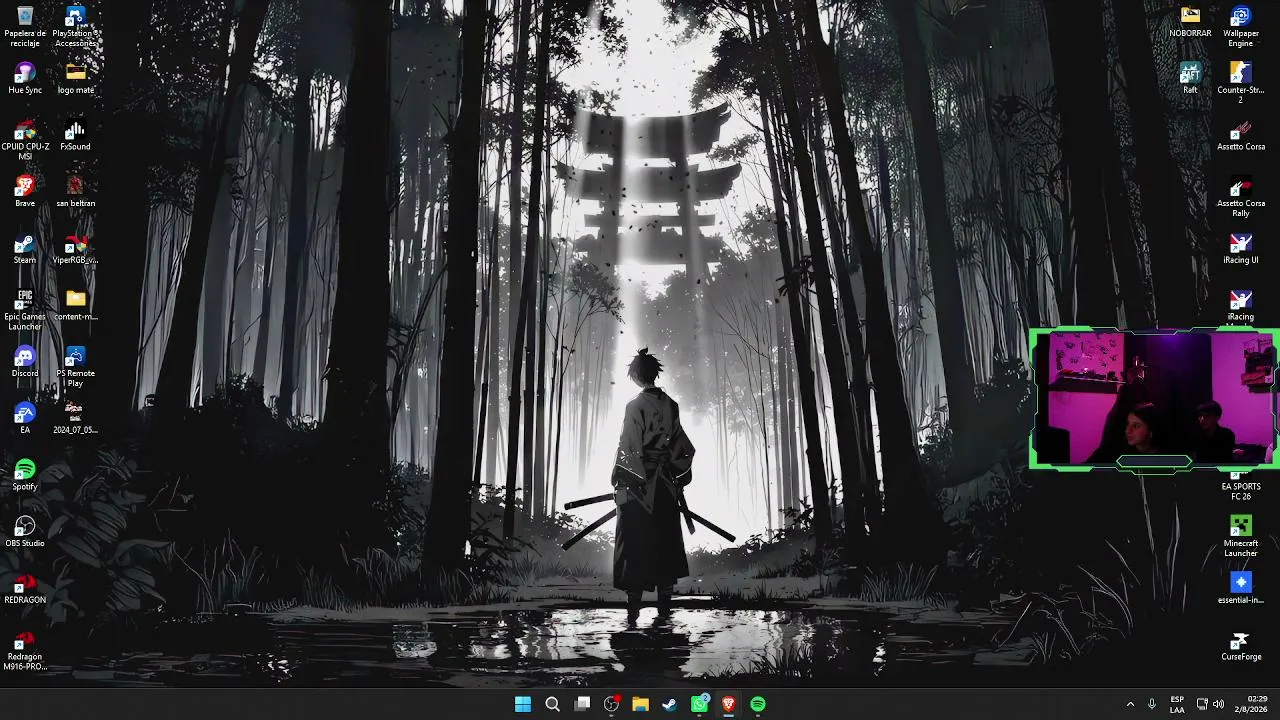Open WhatsApp from the taskbar
Viewport: 1280px width, 720px height.
[699, 704]
